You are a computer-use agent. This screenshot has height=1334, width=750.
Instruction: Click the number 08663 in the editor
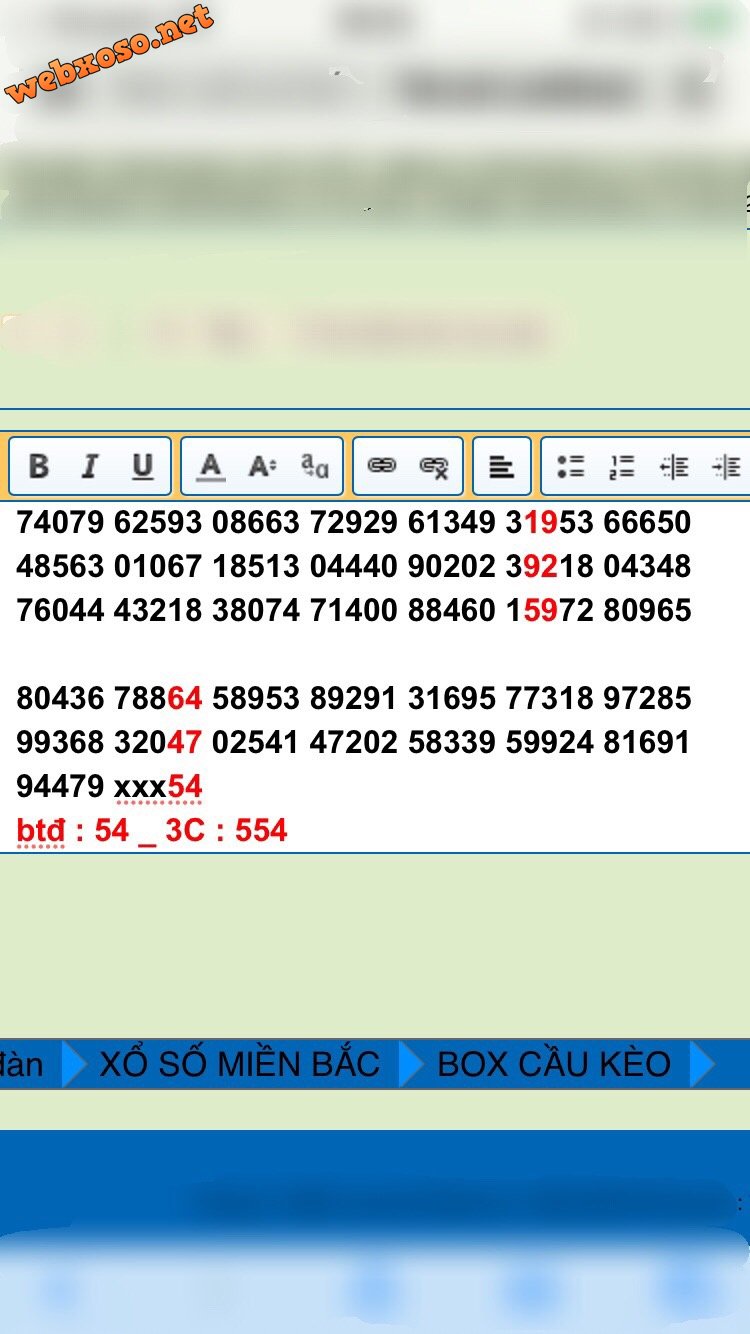(256, 522)
